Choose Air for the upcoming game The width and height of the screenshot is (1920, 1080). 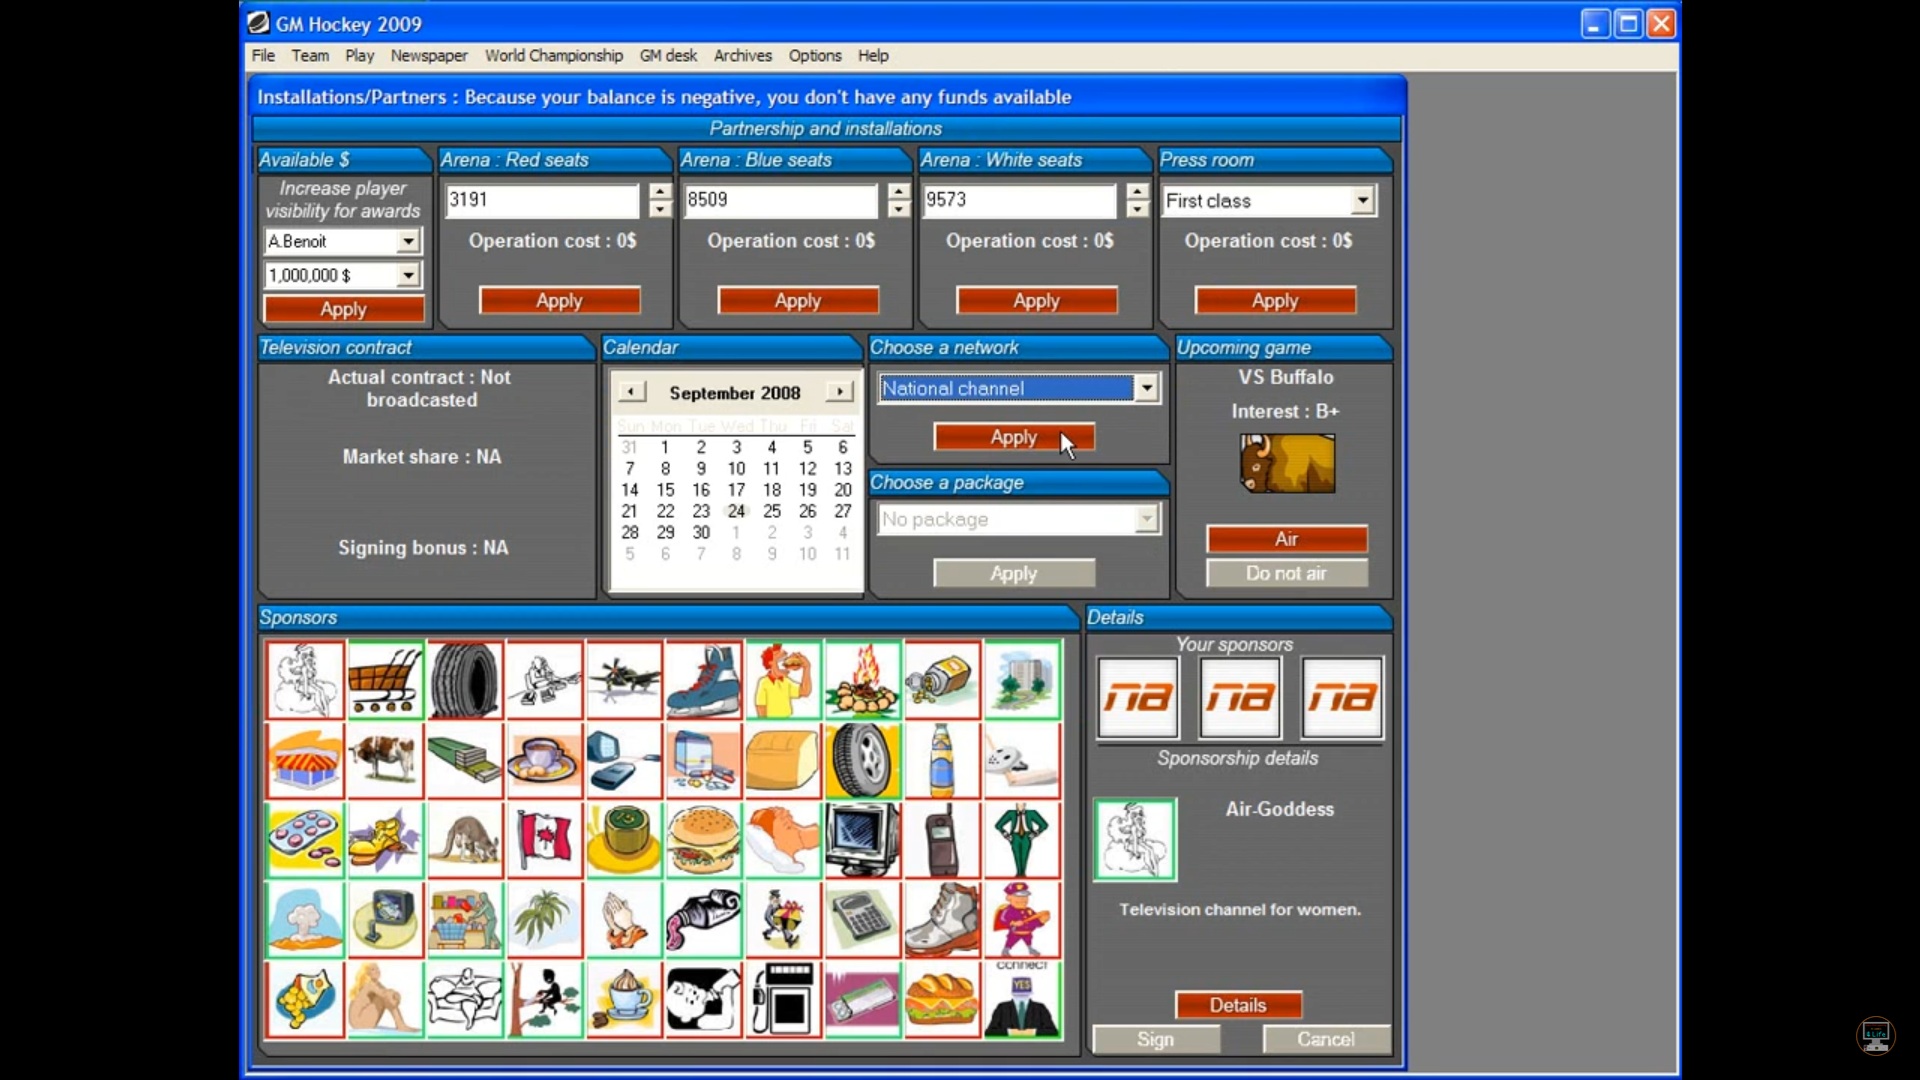[x=1286, y=539]
